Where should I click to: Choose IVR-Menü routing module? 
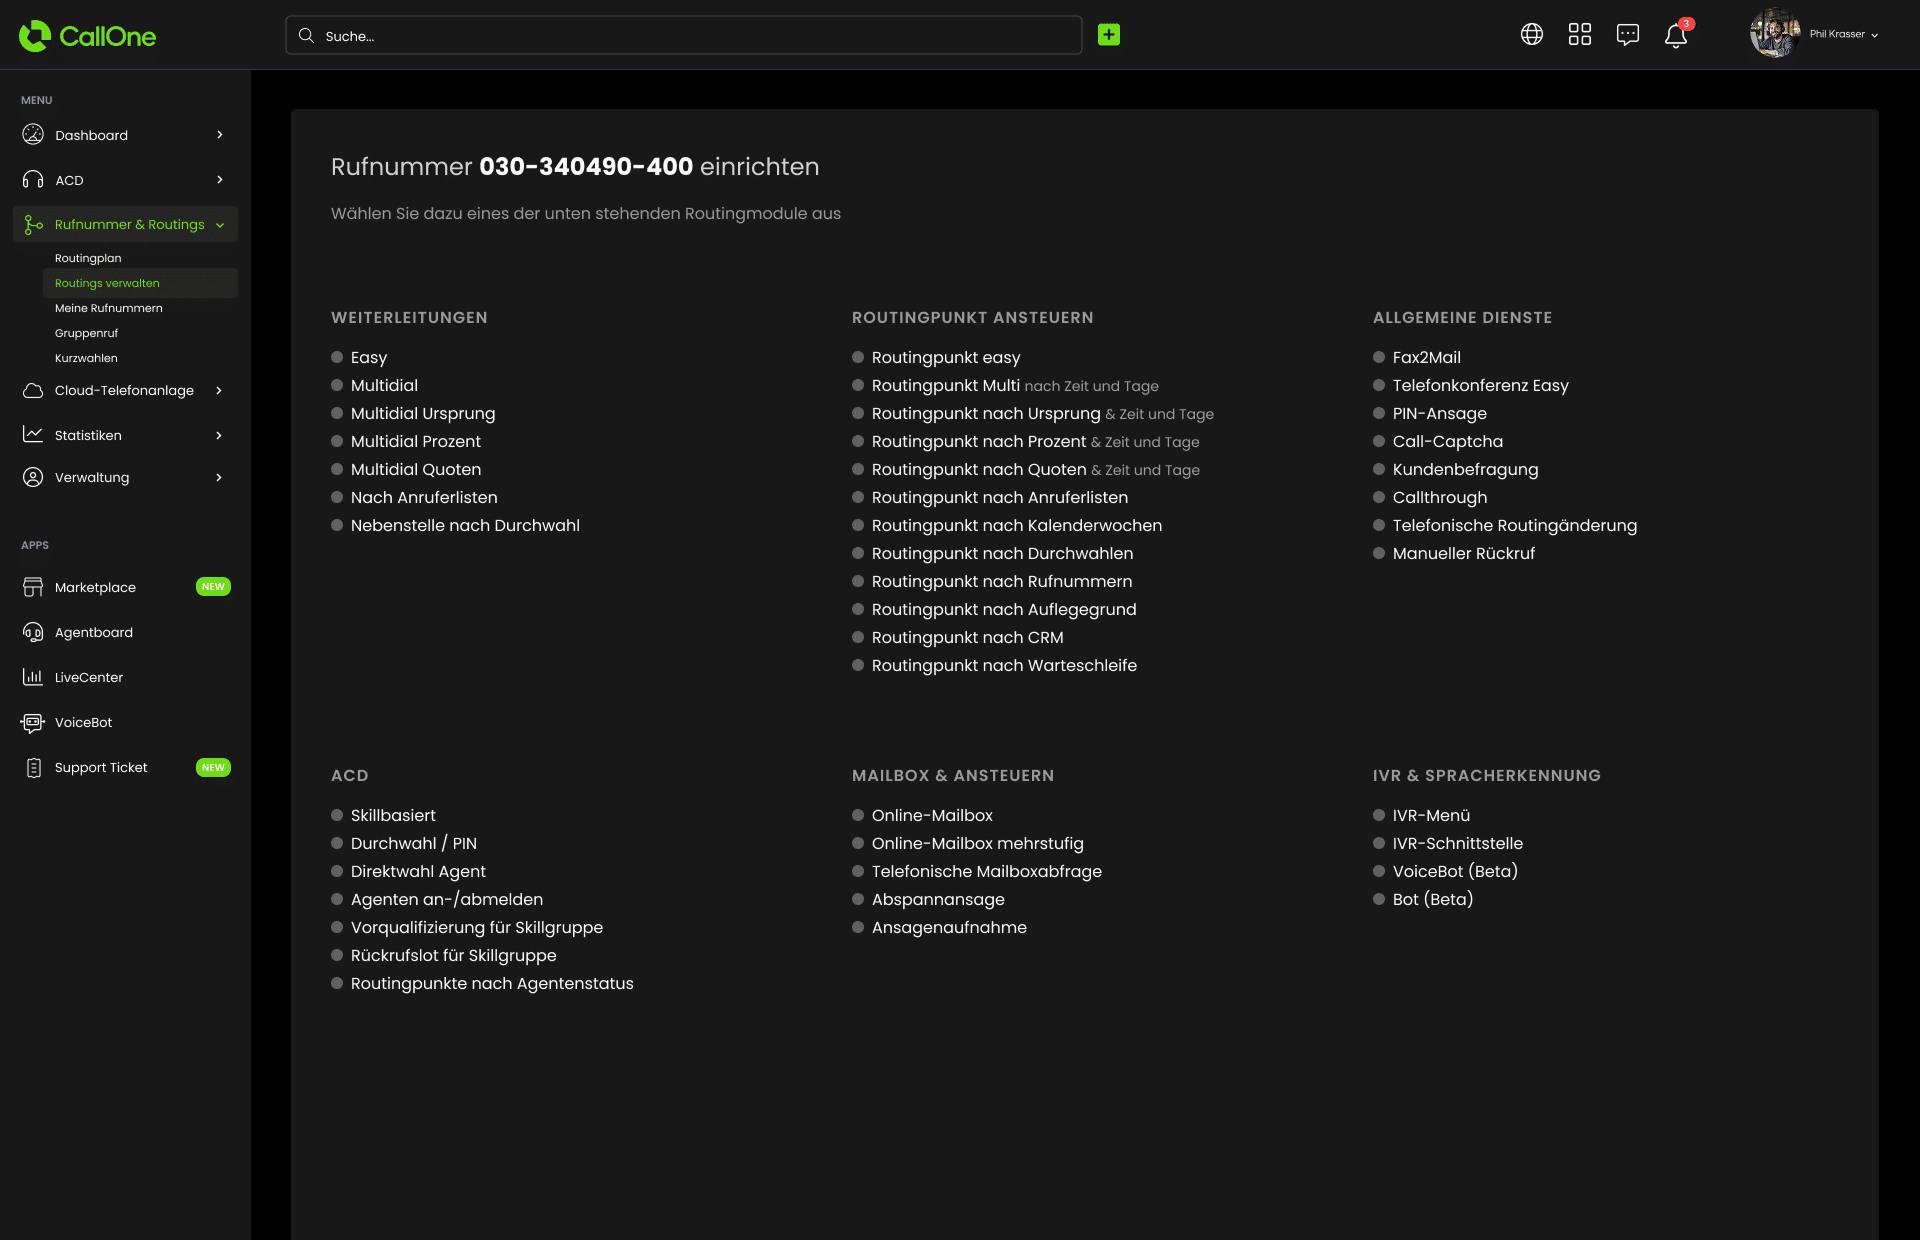point(1430,815)
